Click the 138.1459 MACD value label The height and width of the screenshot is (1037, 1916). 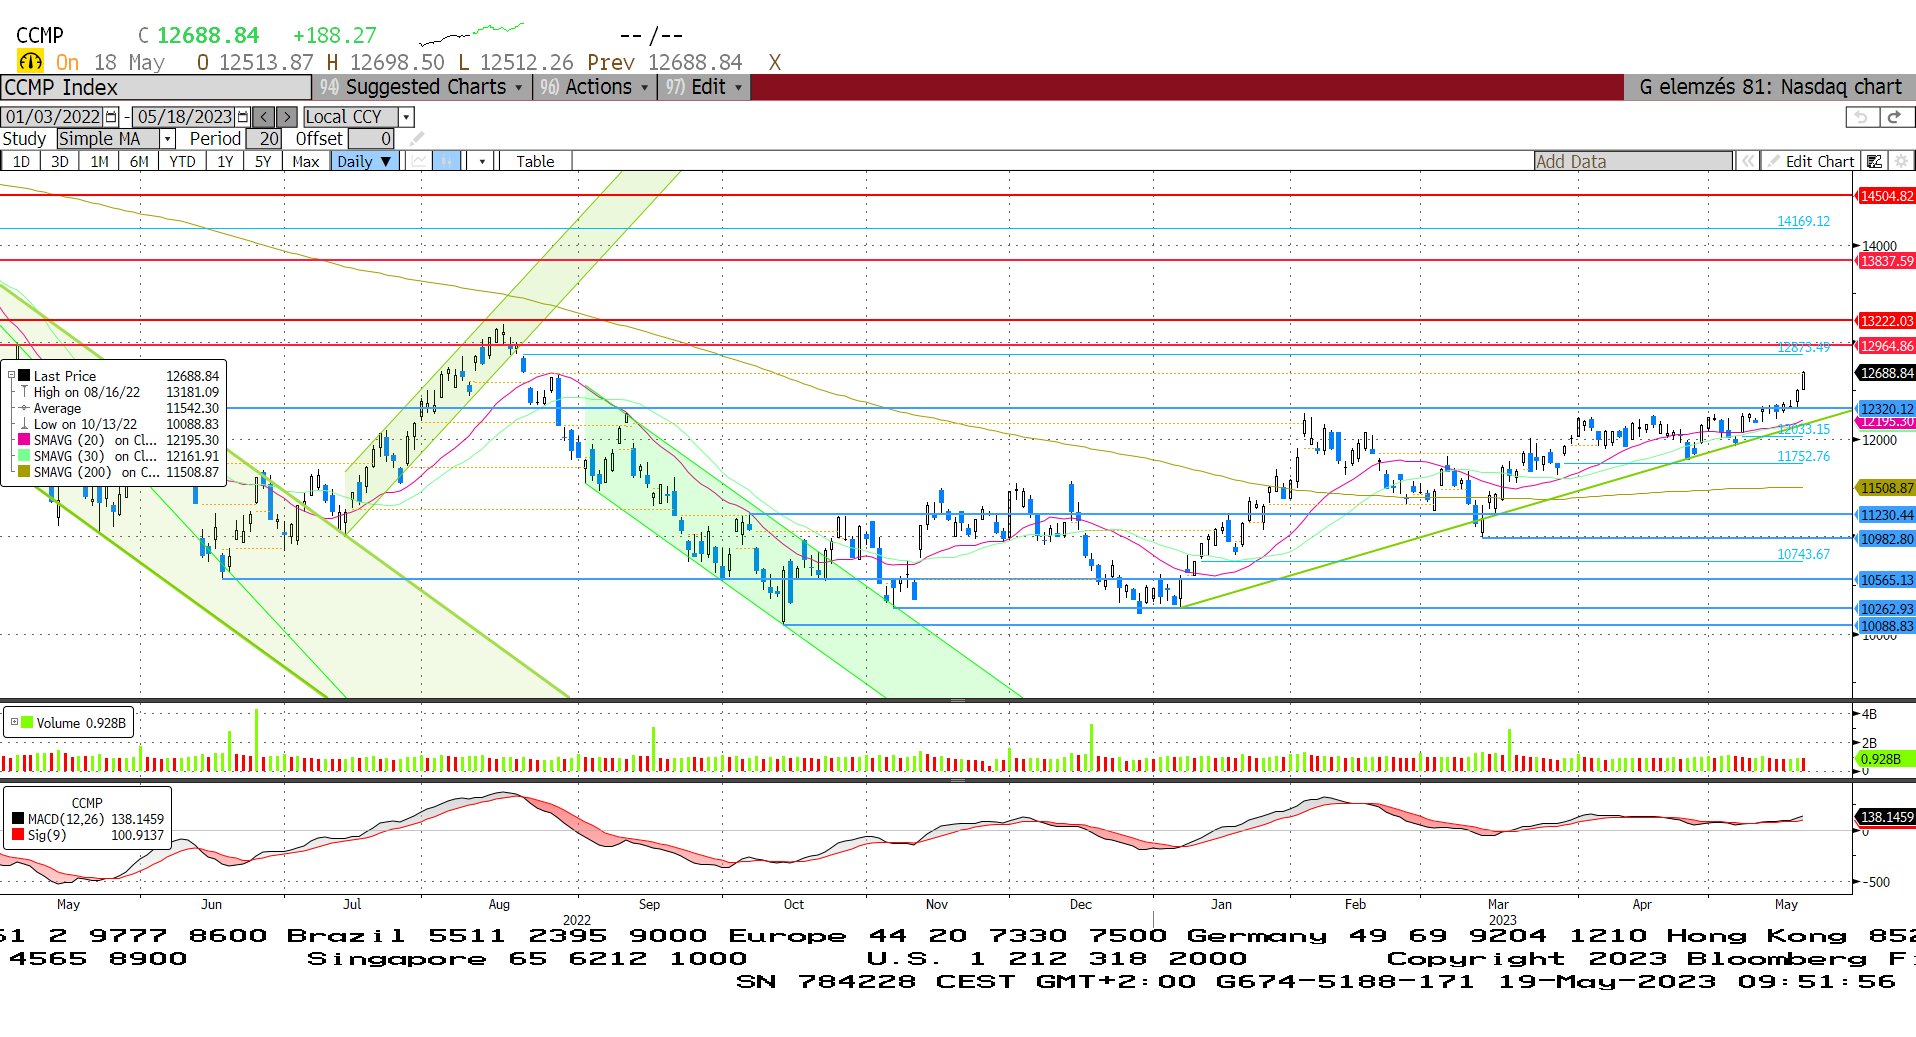1885,817
